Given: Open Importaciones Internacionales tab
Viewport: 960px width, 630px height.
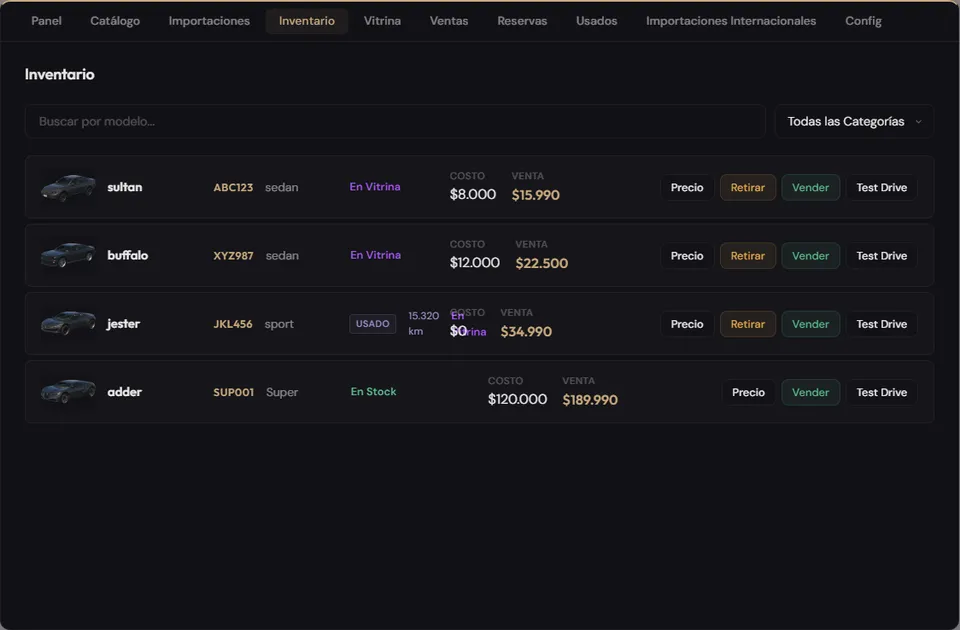Looking at the screenshot, I should tap(731, 21).
